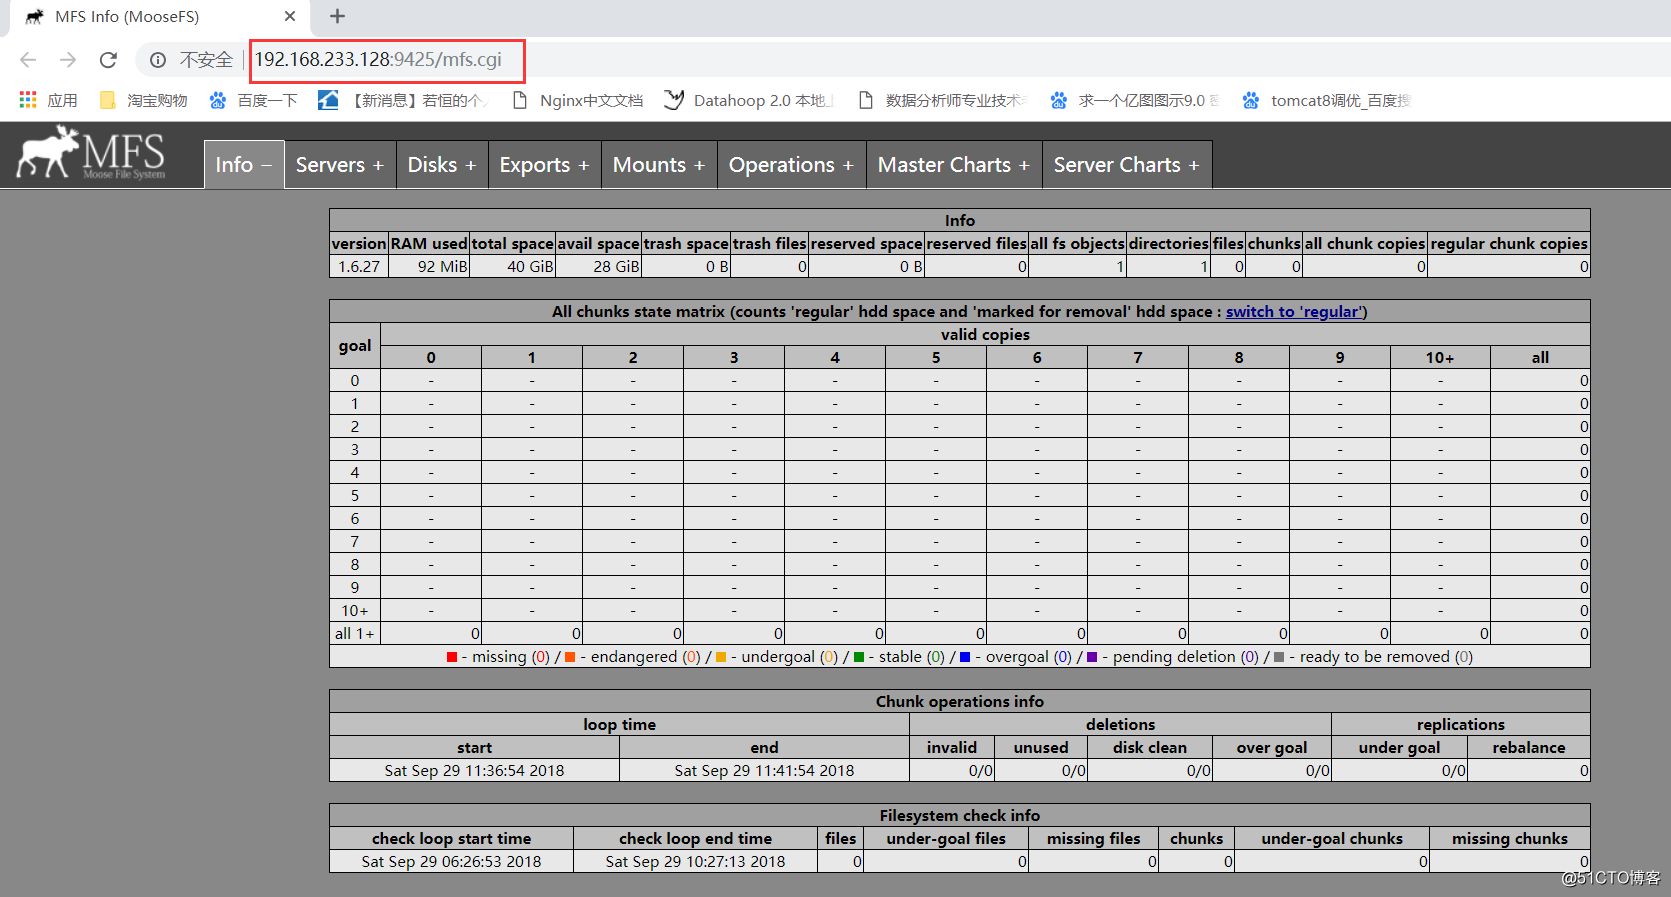The width and height of the screenshot is (1671, 897).
Task: Click the red missing legend swatch
Action: (x=452, y=657)
